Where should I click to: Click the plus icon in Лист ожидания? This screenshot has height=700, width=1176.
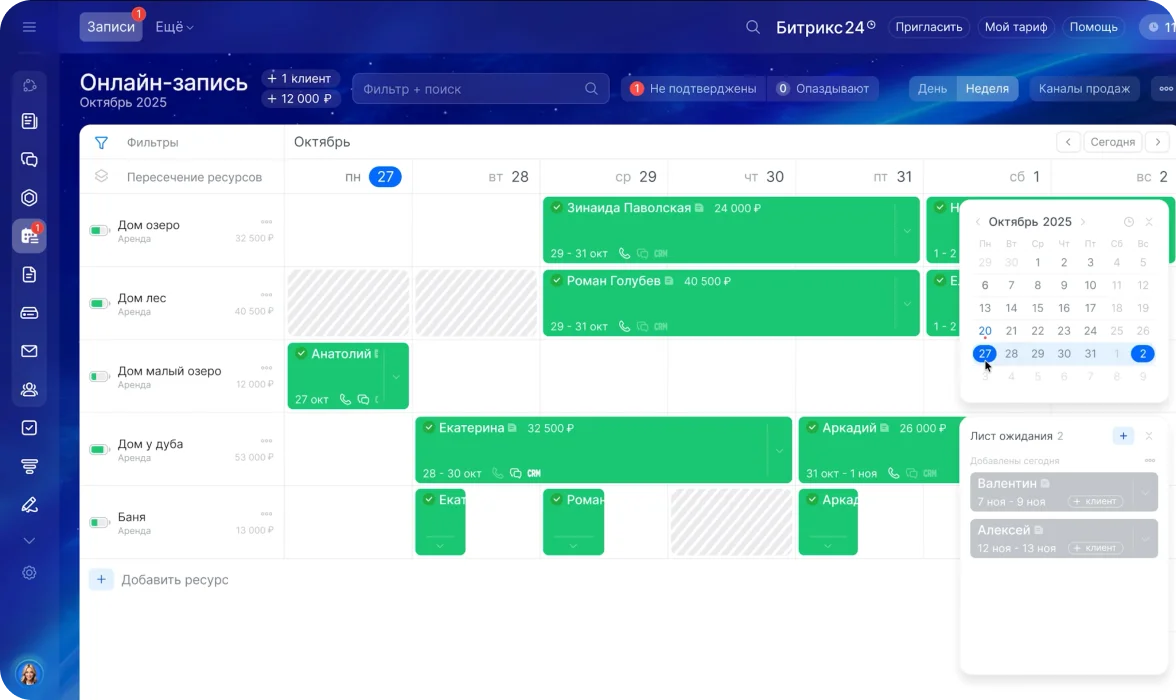[x=1123, y=436]
